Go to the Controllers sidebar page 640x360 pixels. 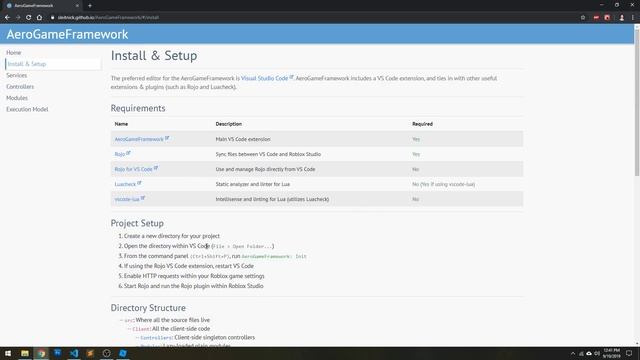[20, 87]
